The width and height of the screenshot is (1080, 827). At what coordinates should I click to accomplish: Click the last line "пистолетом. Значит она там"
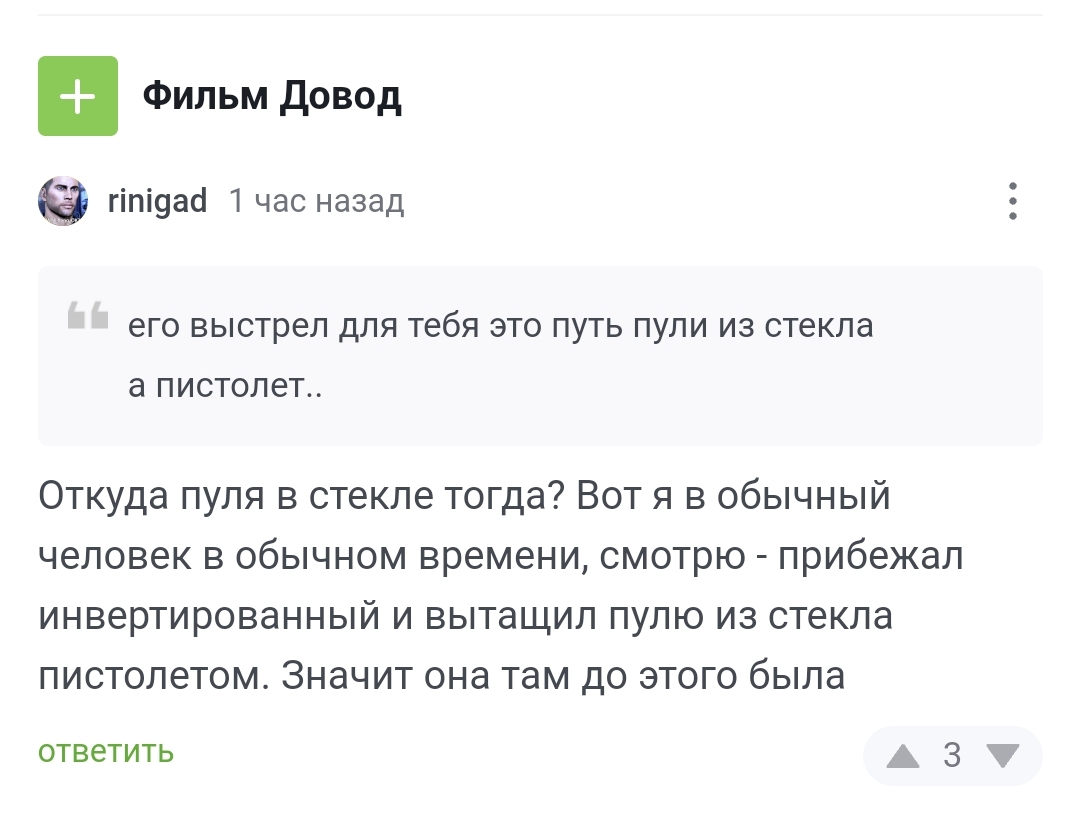442,676
